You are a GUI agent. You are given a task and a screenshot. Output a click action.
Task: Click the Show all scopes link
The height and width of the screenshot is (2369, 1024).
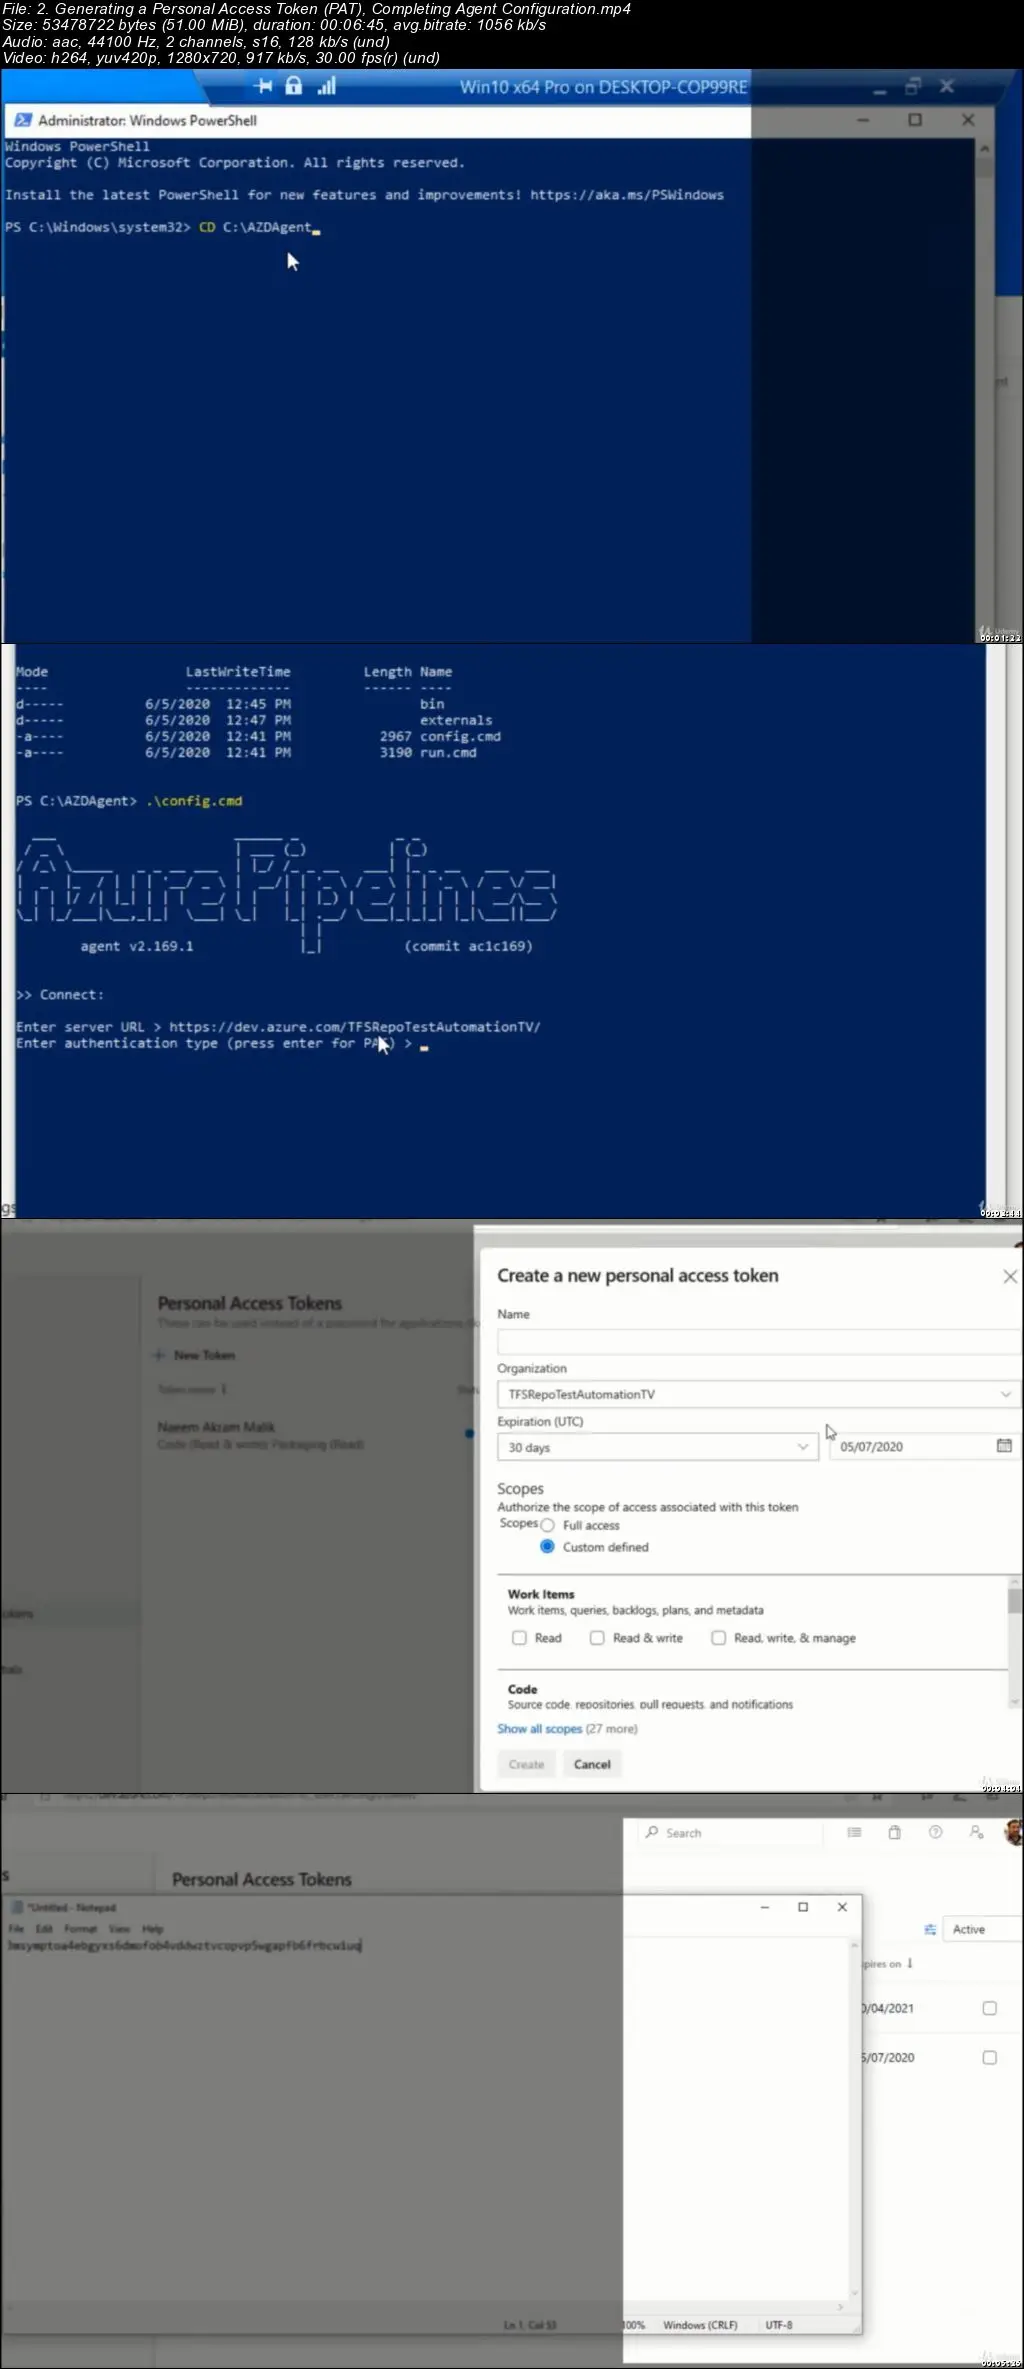point(539,1729)
